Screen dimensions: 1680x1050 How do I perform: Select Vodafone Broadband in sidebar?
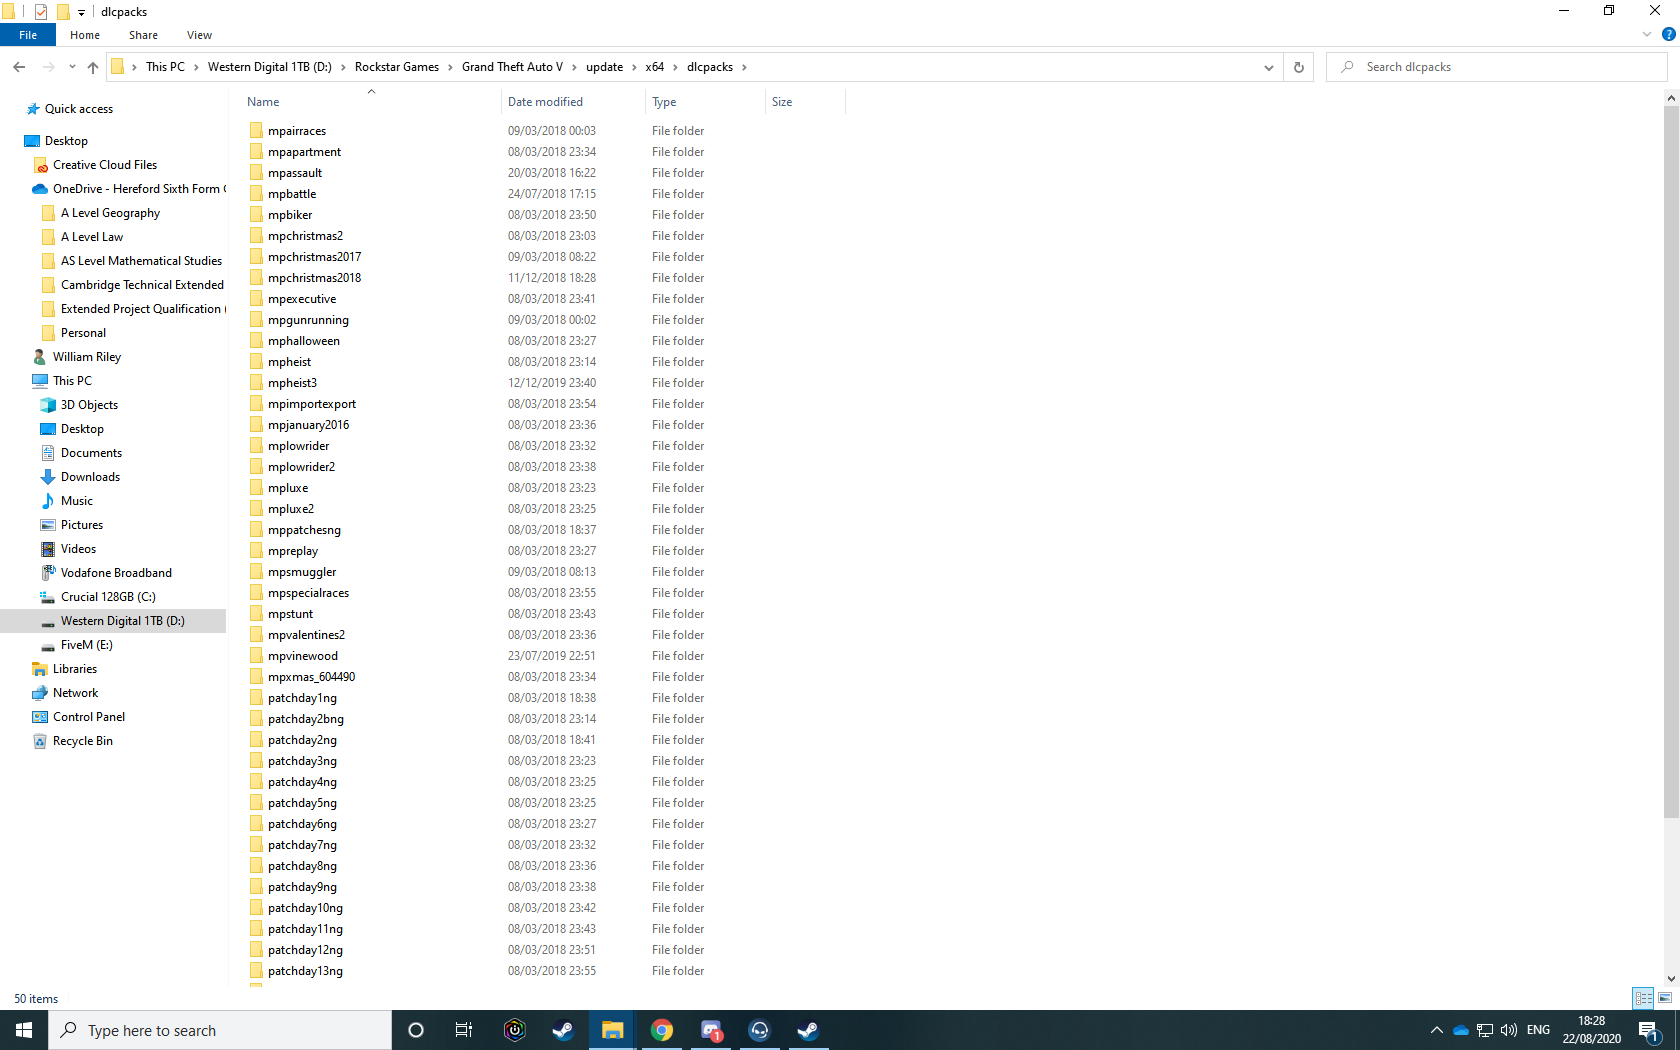point(116,573)
